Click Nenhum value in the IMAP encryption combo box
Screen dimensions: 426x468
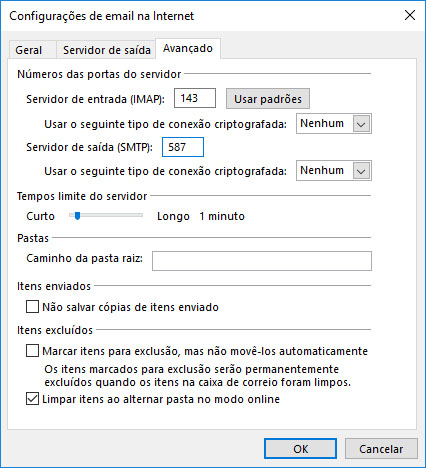(322, 124)
